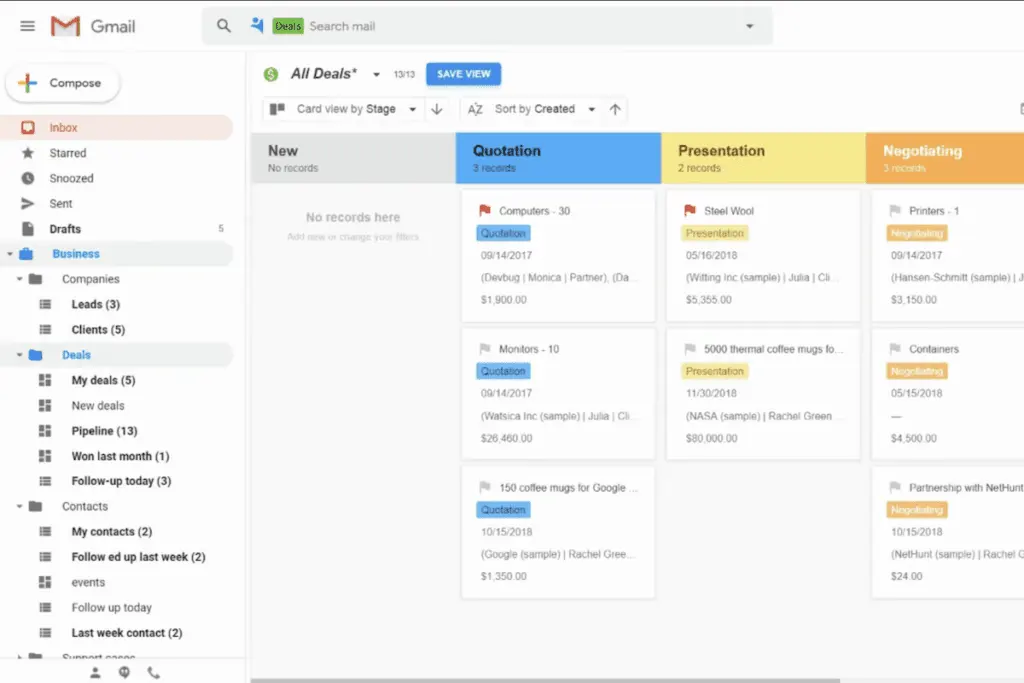Open My deals (5) view

pyautogui.click(x=103, y=380)
